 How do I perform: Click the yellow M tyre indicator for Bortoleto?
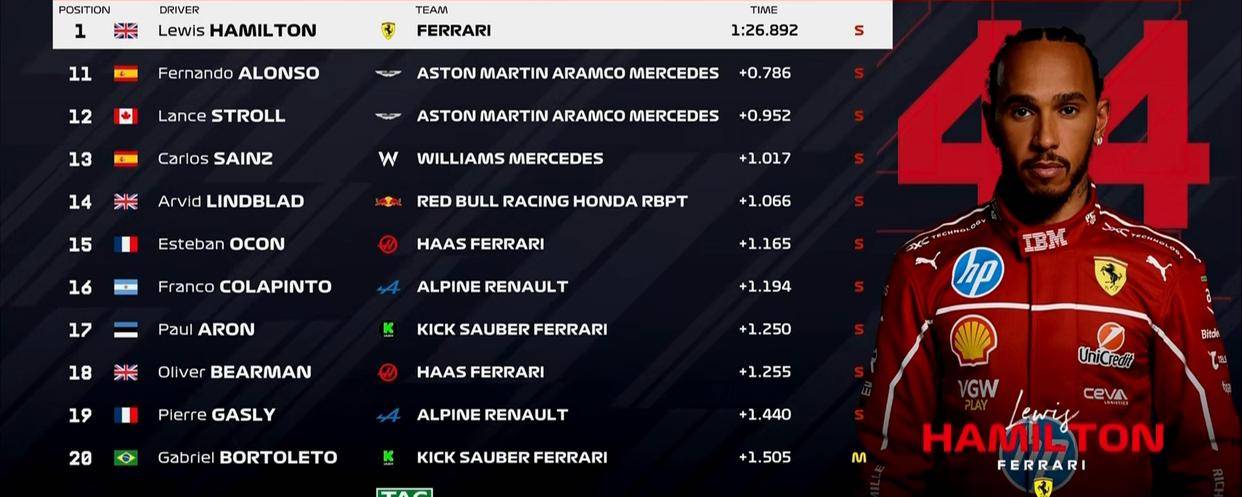[858, 458]
